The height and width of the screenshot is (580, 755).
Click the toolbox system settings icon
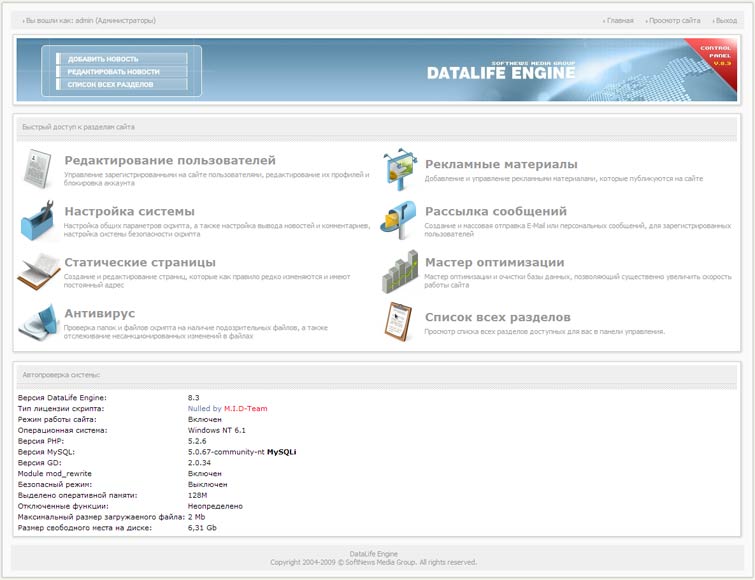point(37,220)
